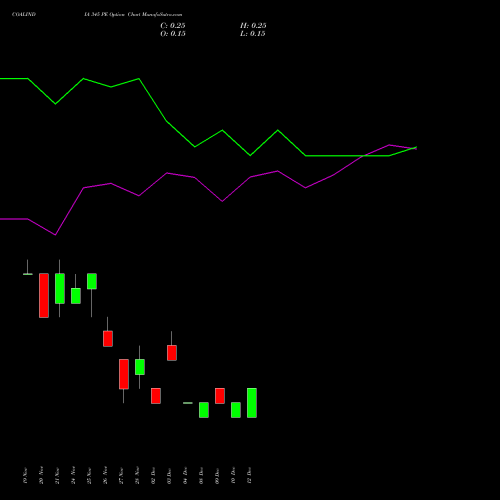Click the '20 Nov' date label
The height and width of the screenshot is (500, 500).
pyautogui.click(x=41, y=475)
